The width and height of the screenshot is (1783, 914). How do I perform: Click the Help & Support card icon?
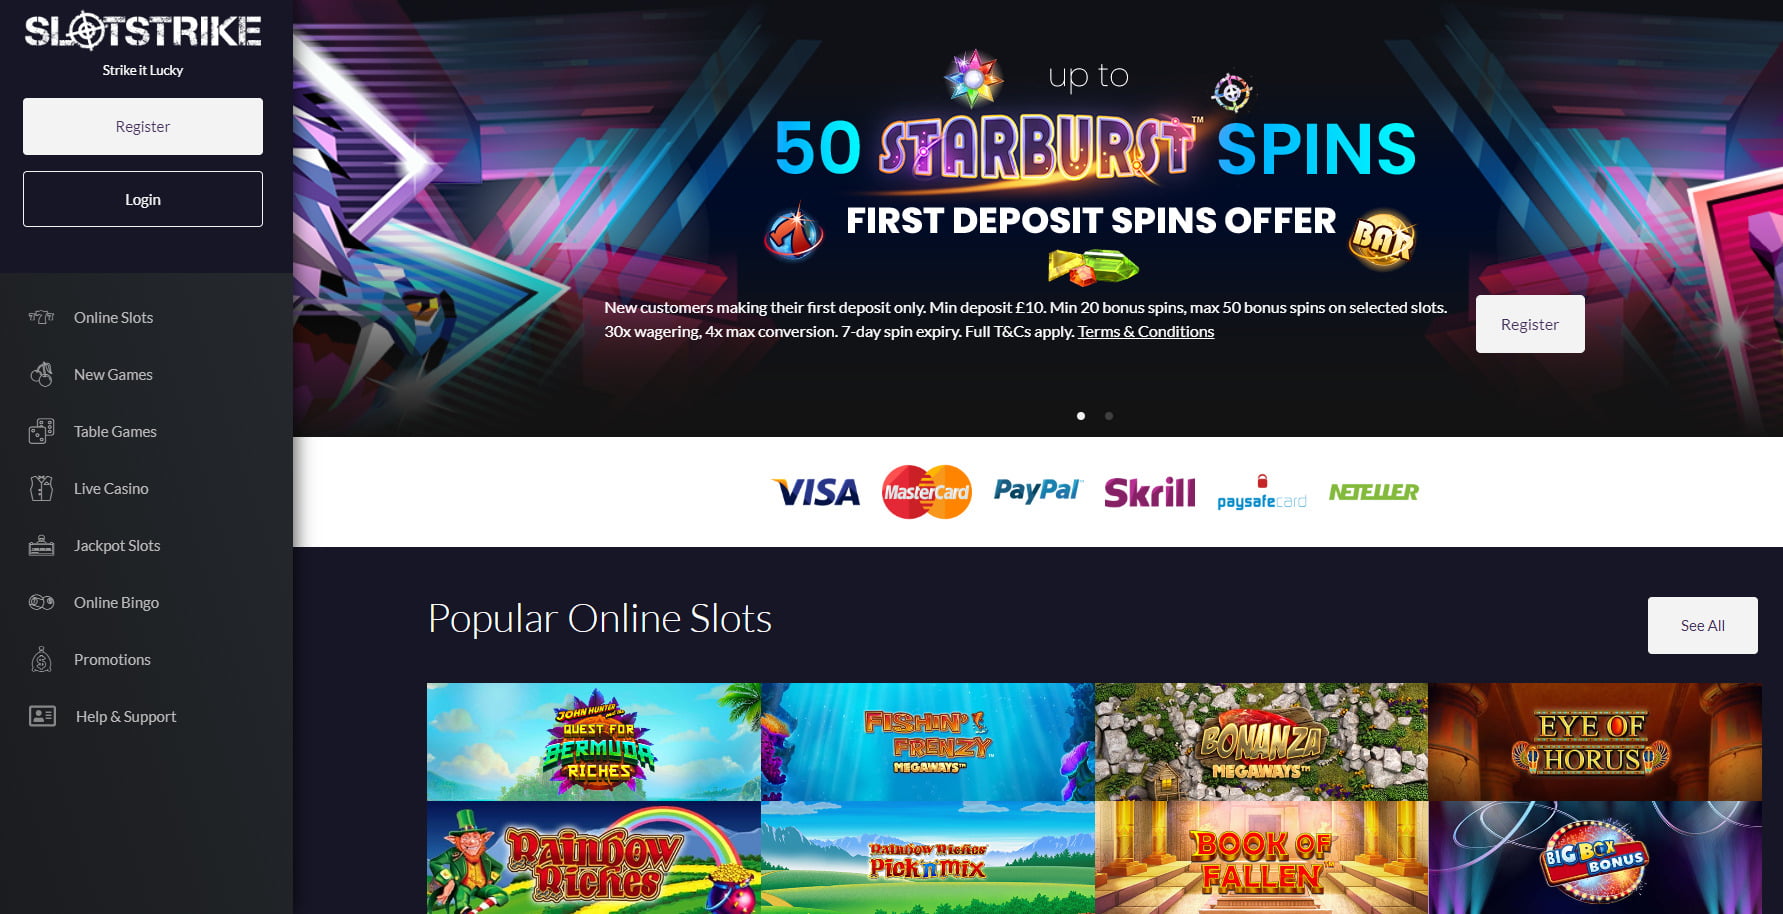(42, 716)
